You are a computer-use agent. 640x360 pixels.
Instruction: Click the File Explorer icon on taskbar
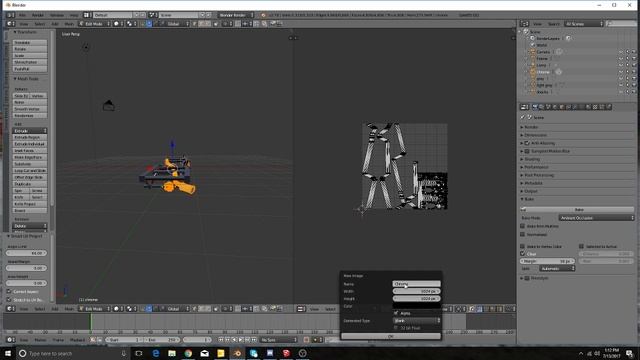[171, 353]
